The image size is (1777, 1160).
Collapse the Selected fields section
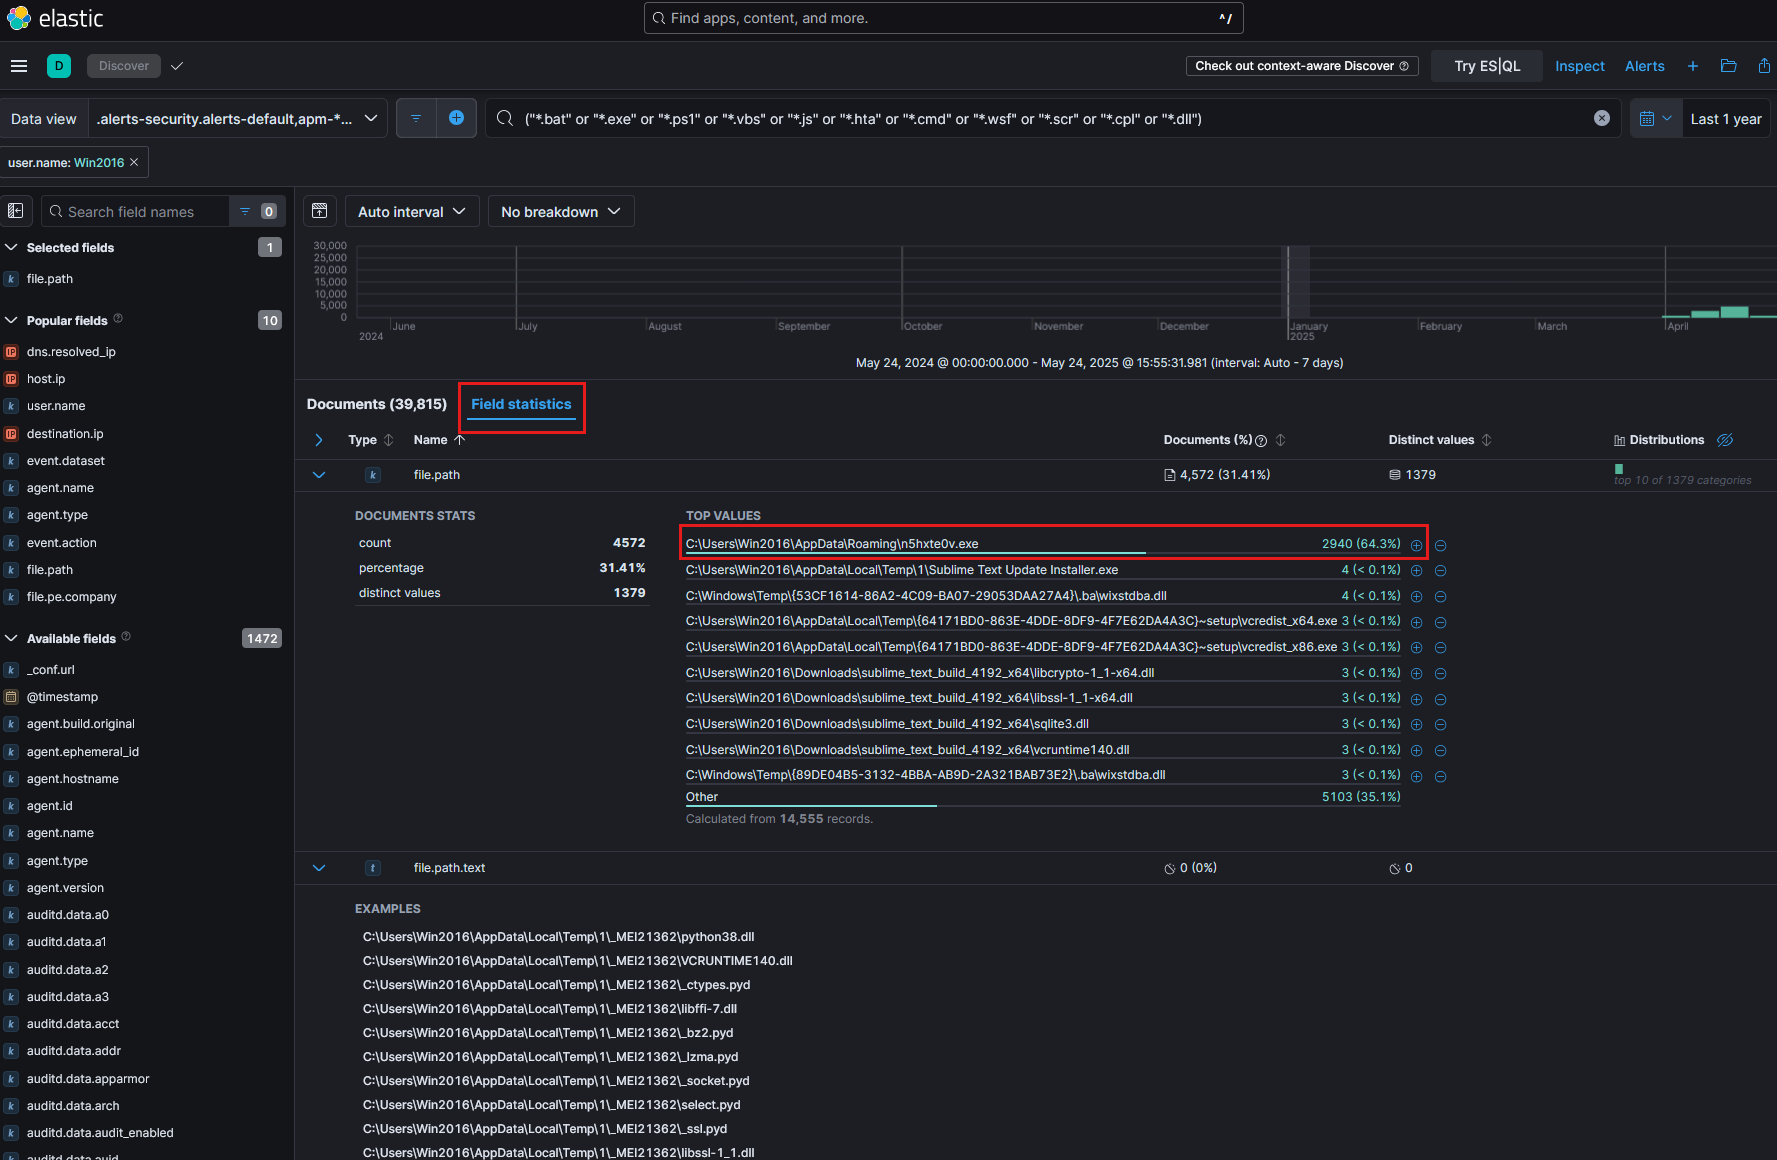[12, 247]
